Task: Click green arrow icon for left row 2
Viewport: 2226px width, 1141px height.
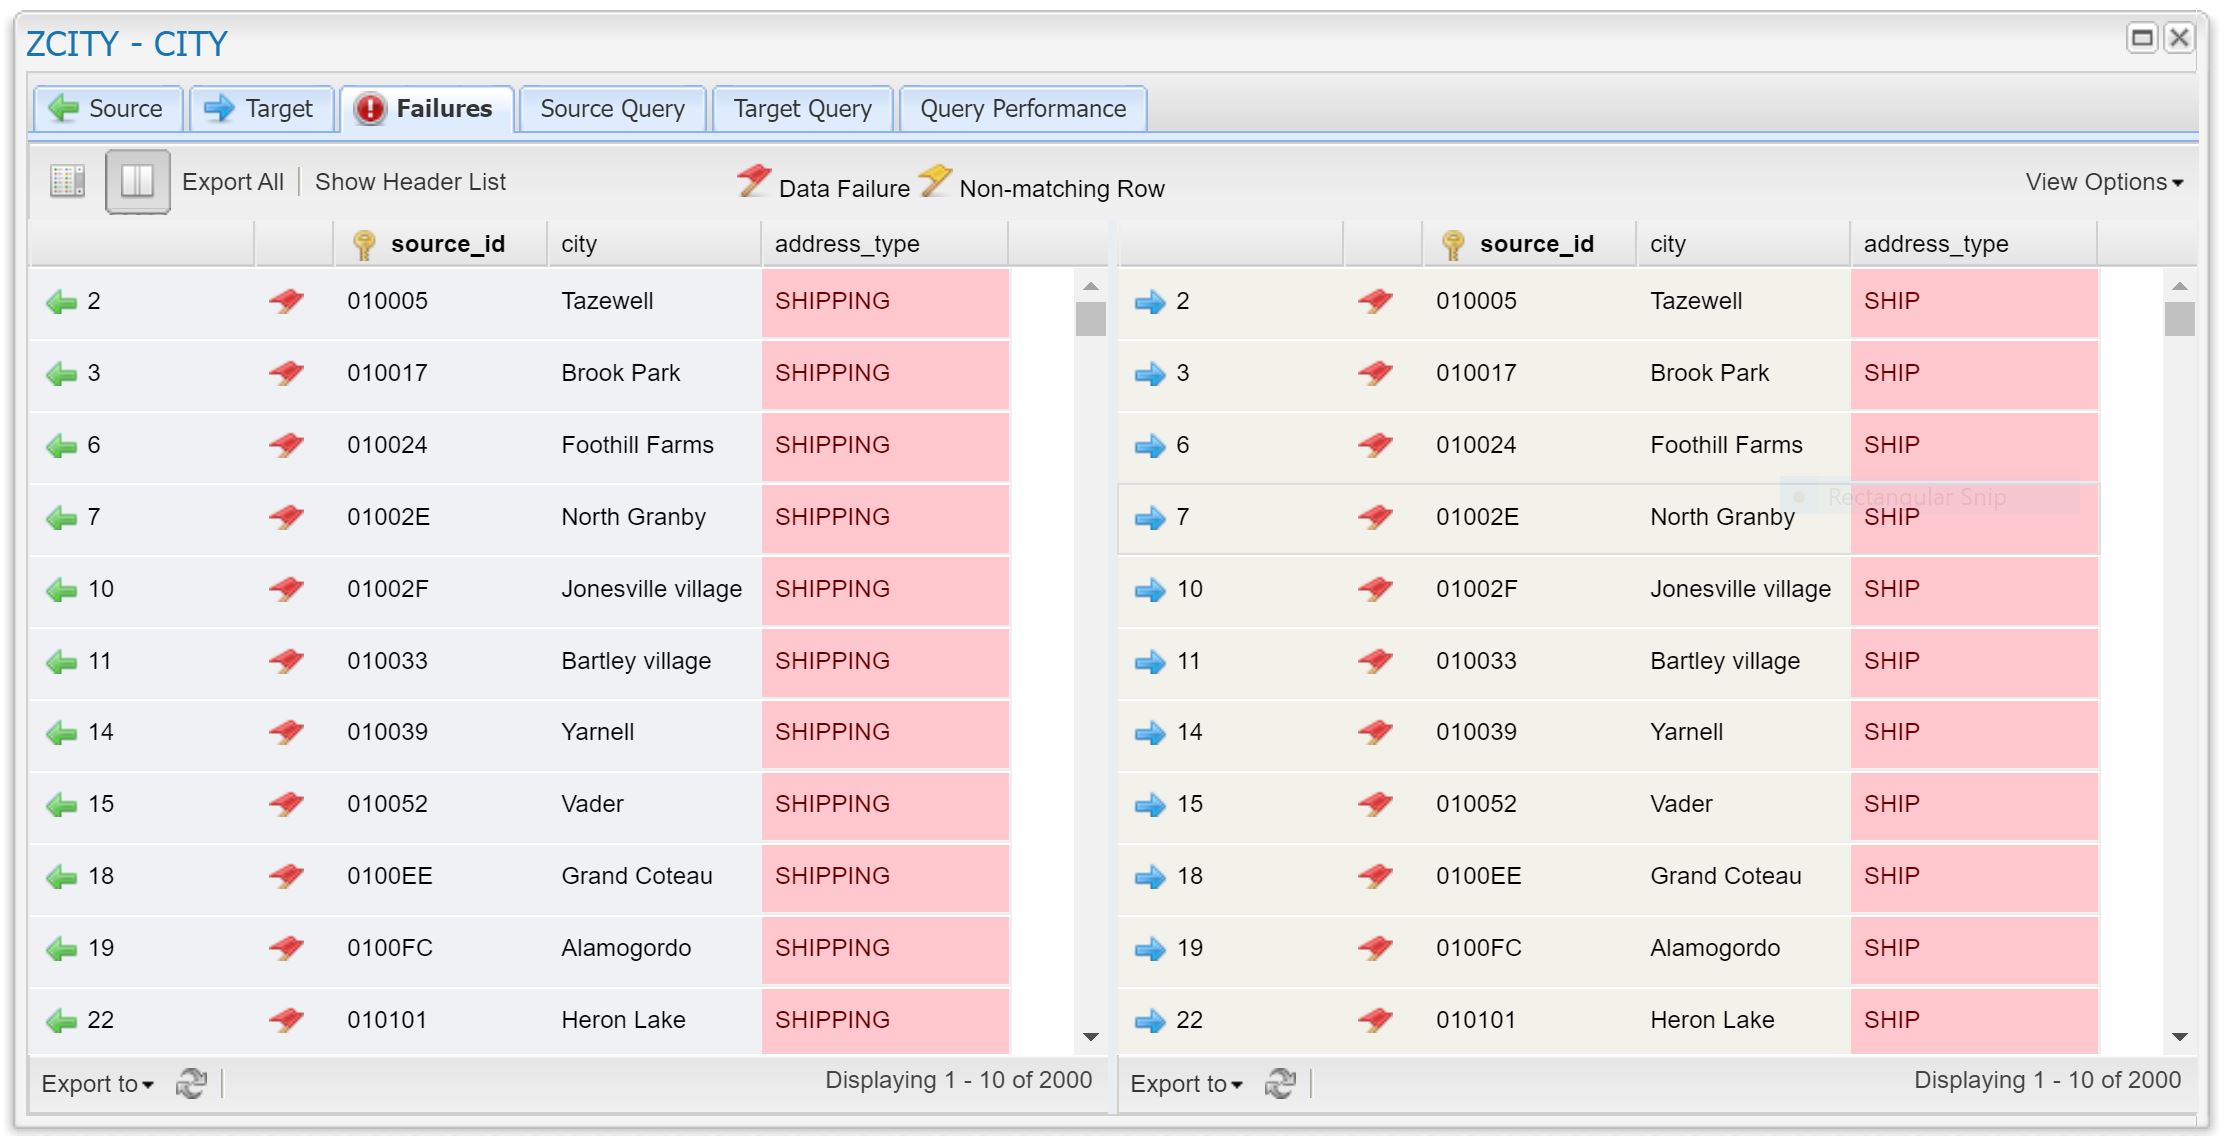Action: pos(62,302)
